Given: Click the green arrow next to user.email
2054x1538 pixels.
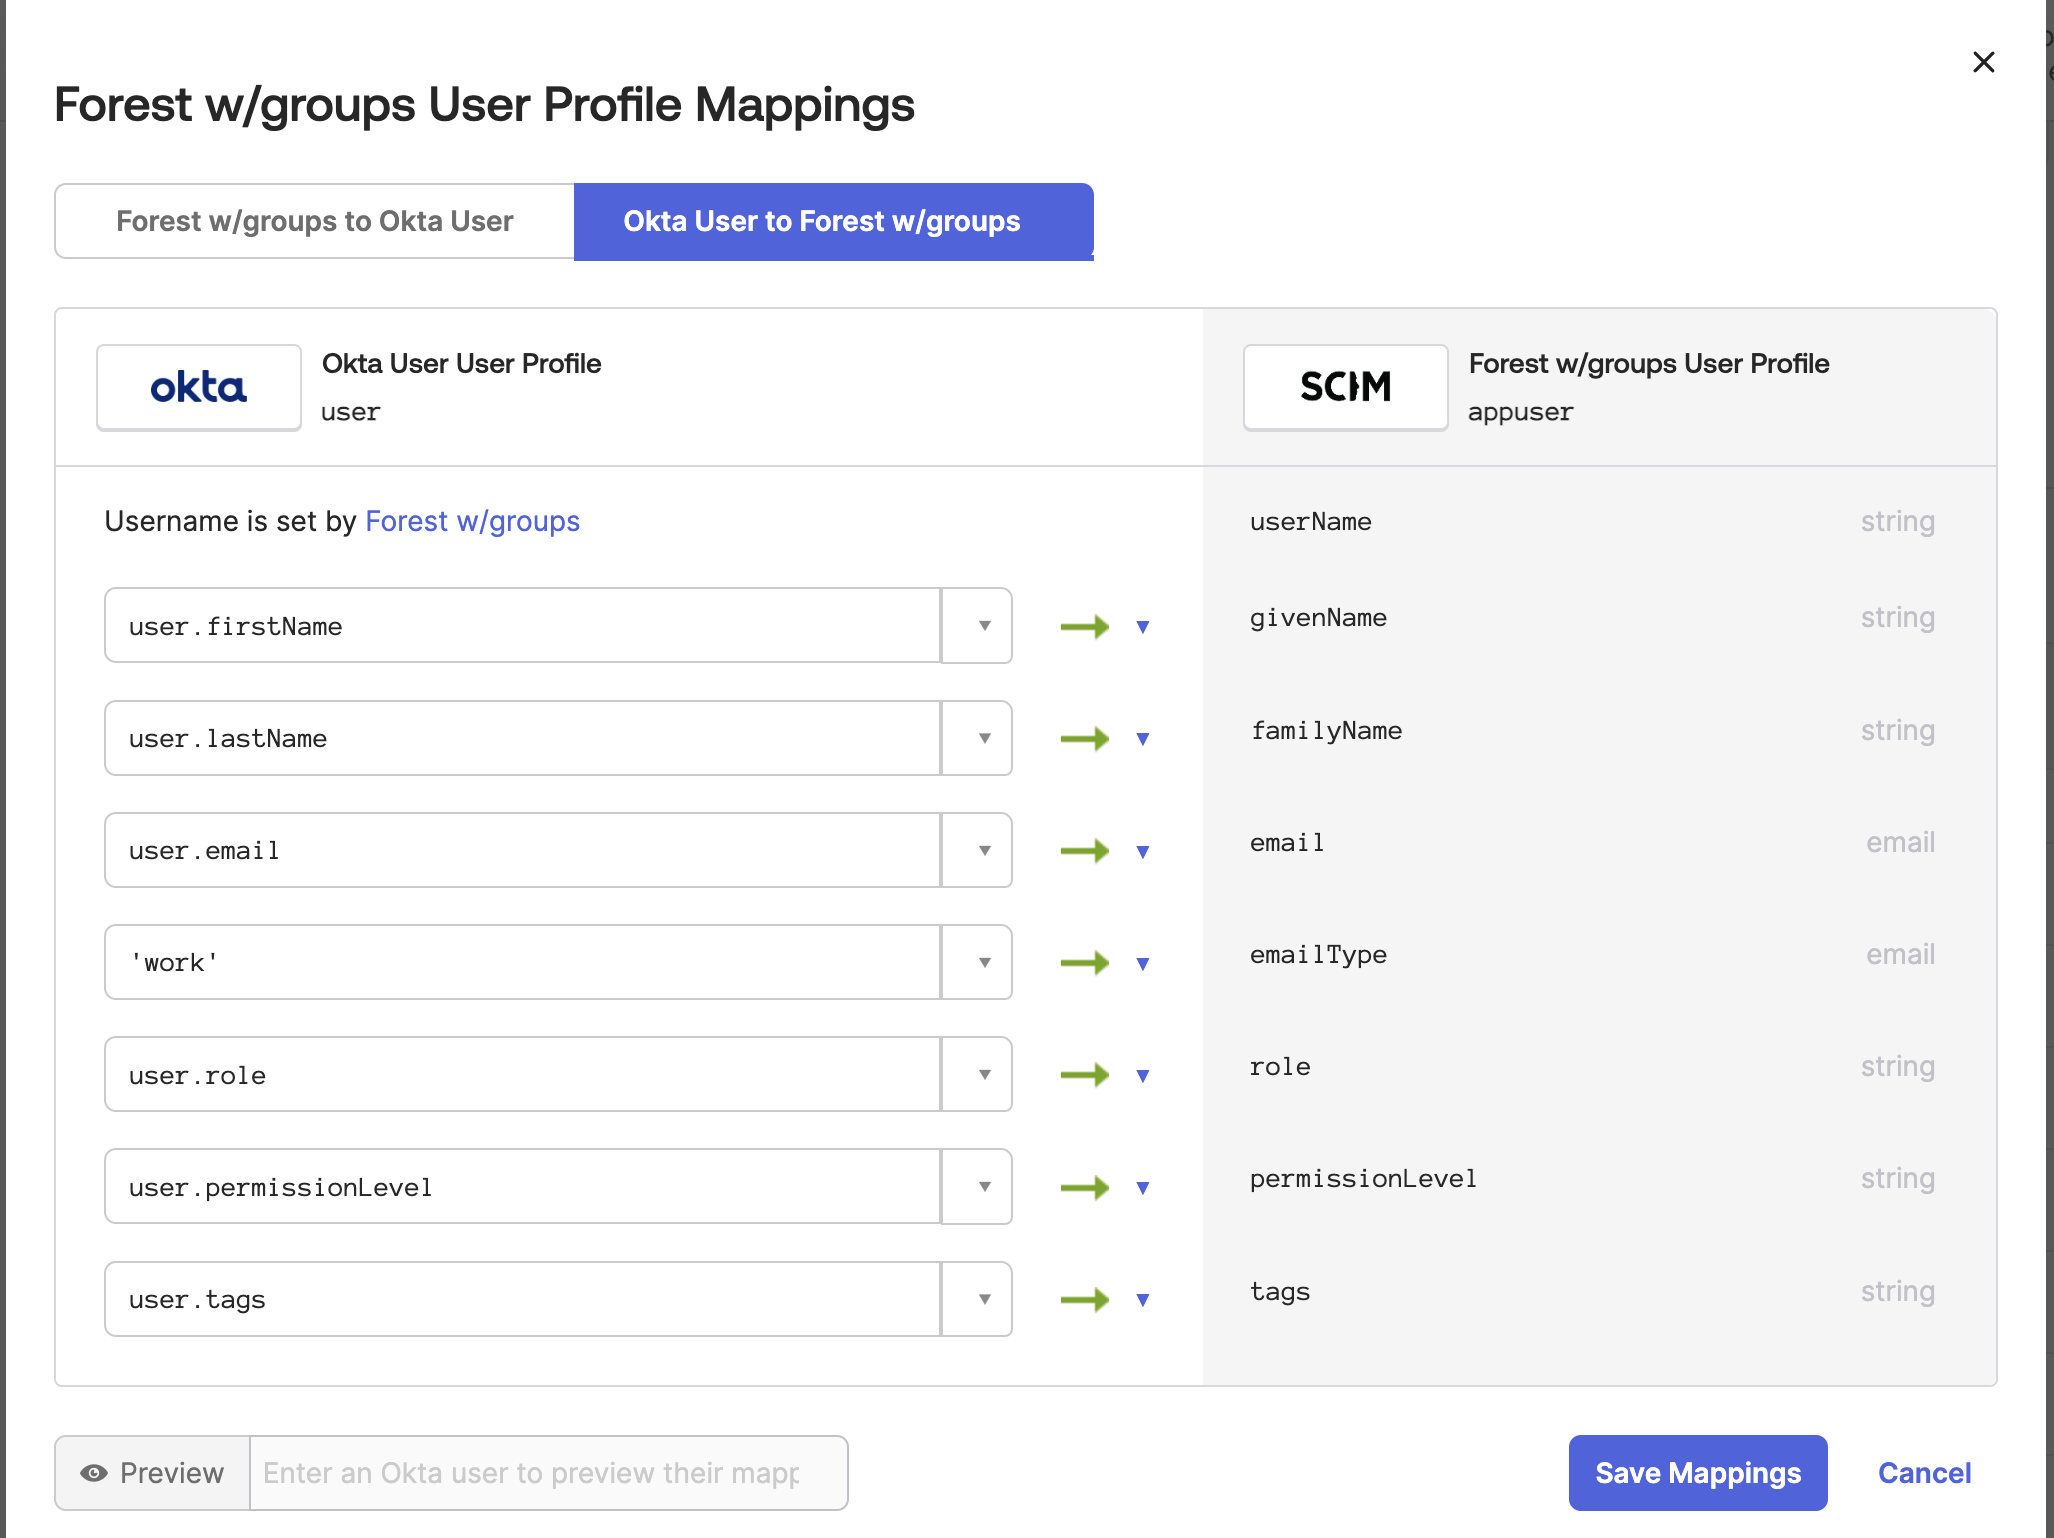Looking at the screenshot, I should coord(1085,851).
